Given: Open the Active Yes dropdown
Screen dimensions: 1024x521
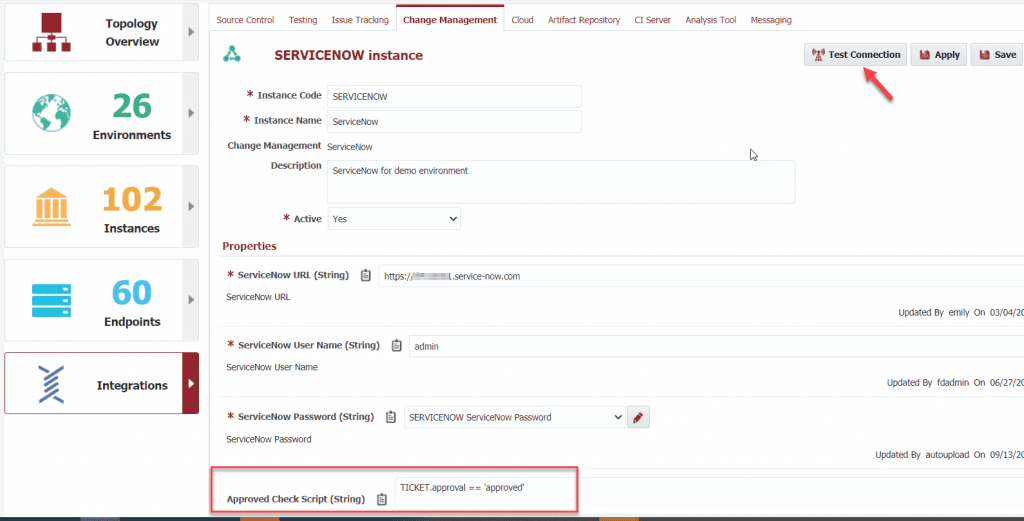Looking at the screenshot, I should pyautogui.click(x=394, y=218).
